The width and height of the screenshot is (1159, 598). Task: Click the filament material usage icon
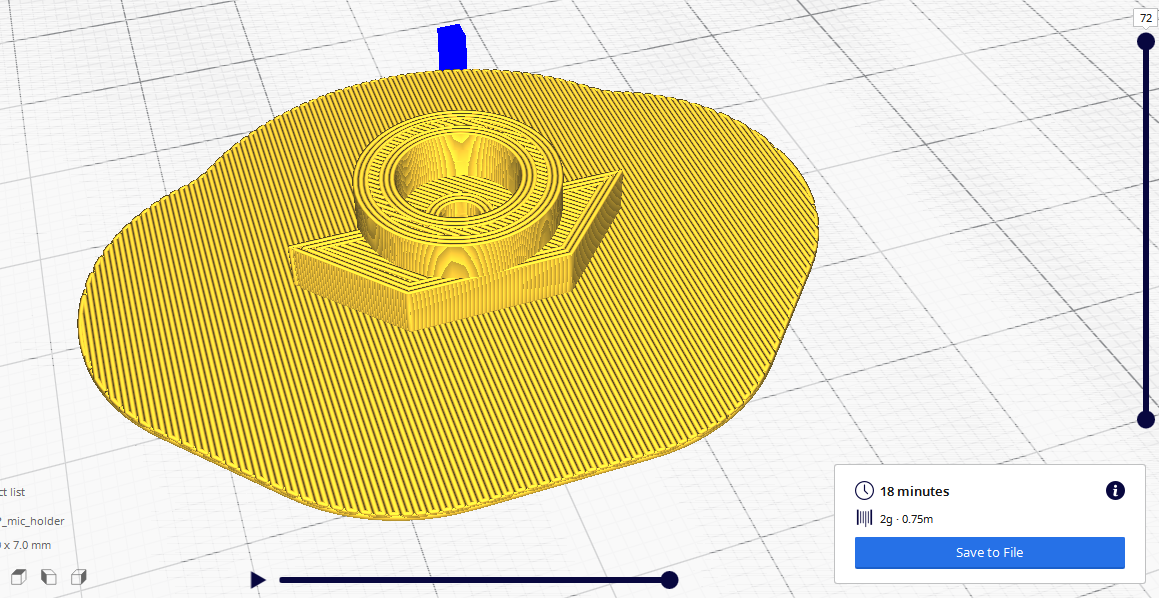(x=864, y=518)
